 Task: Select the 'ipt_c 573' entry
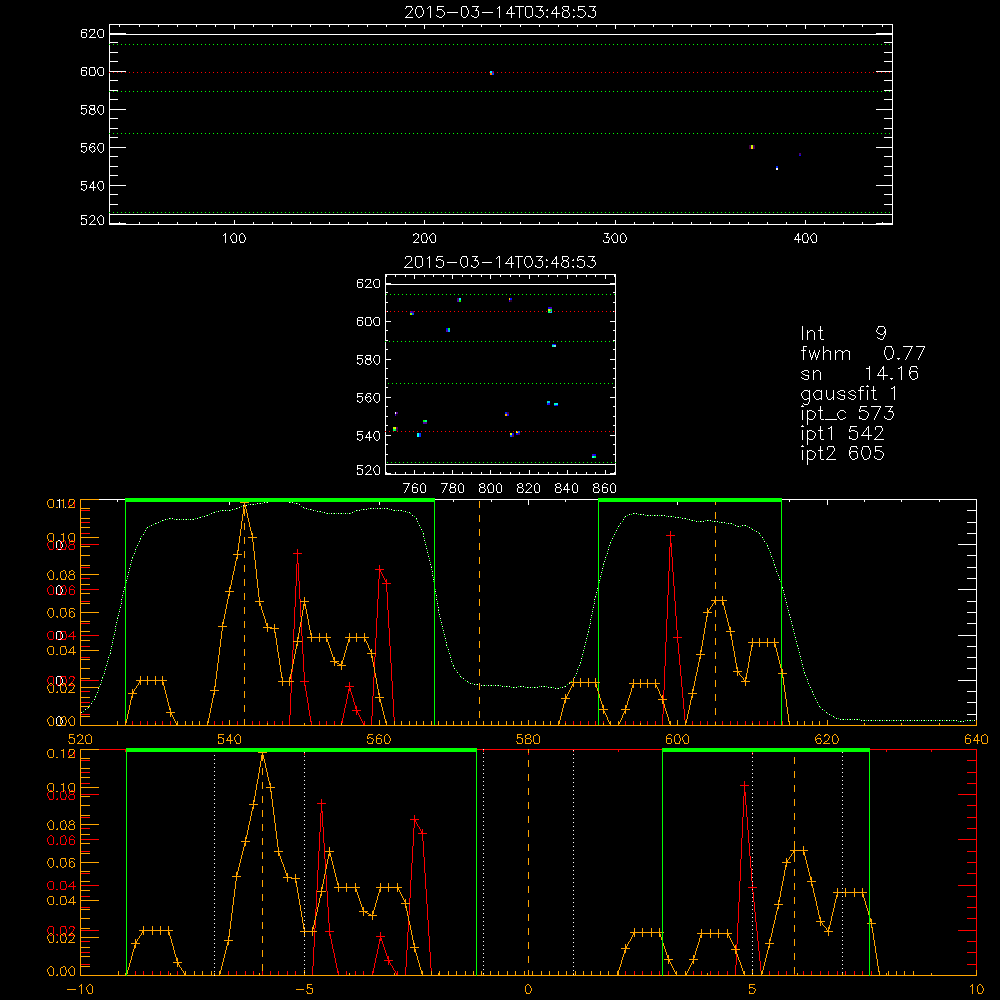pyautogui.click(x=848, y=414)
